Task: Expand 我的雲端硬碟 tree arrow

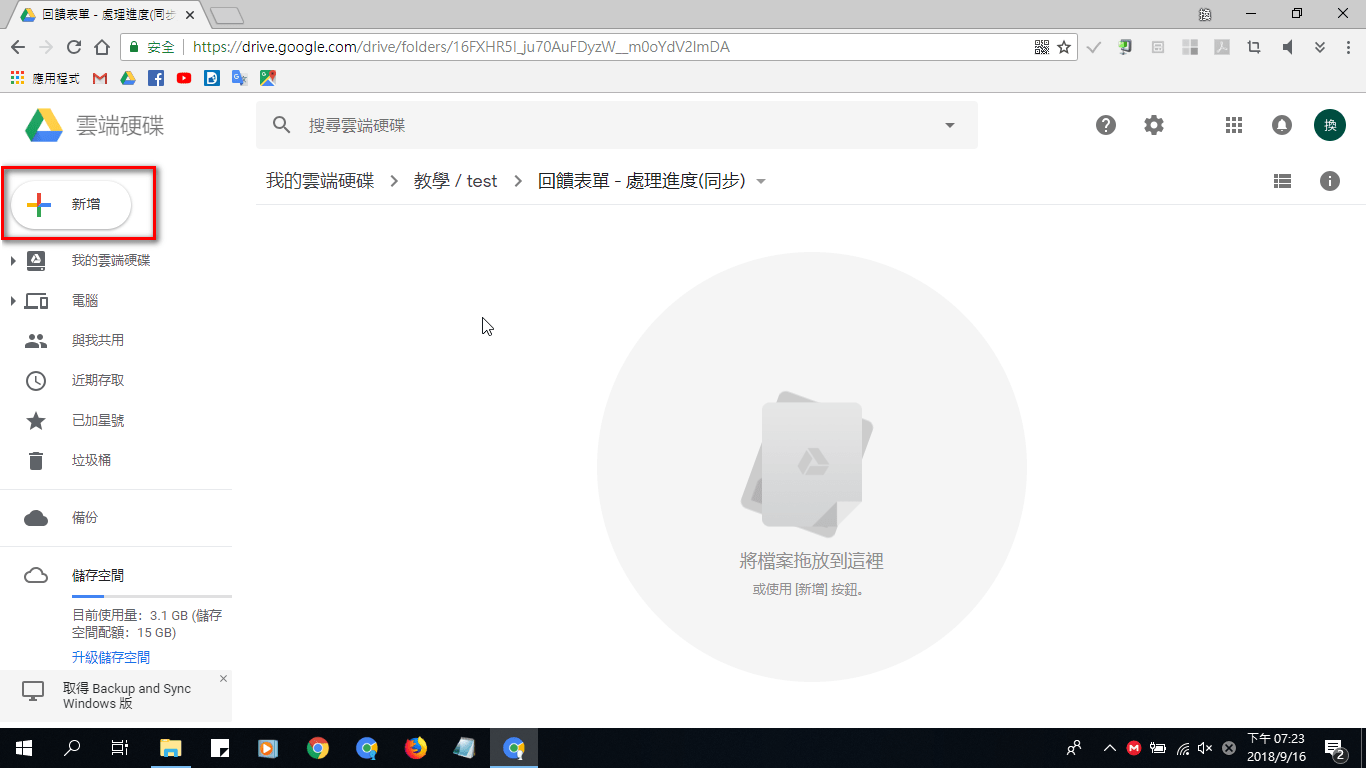Action: [x=13, y=261]
